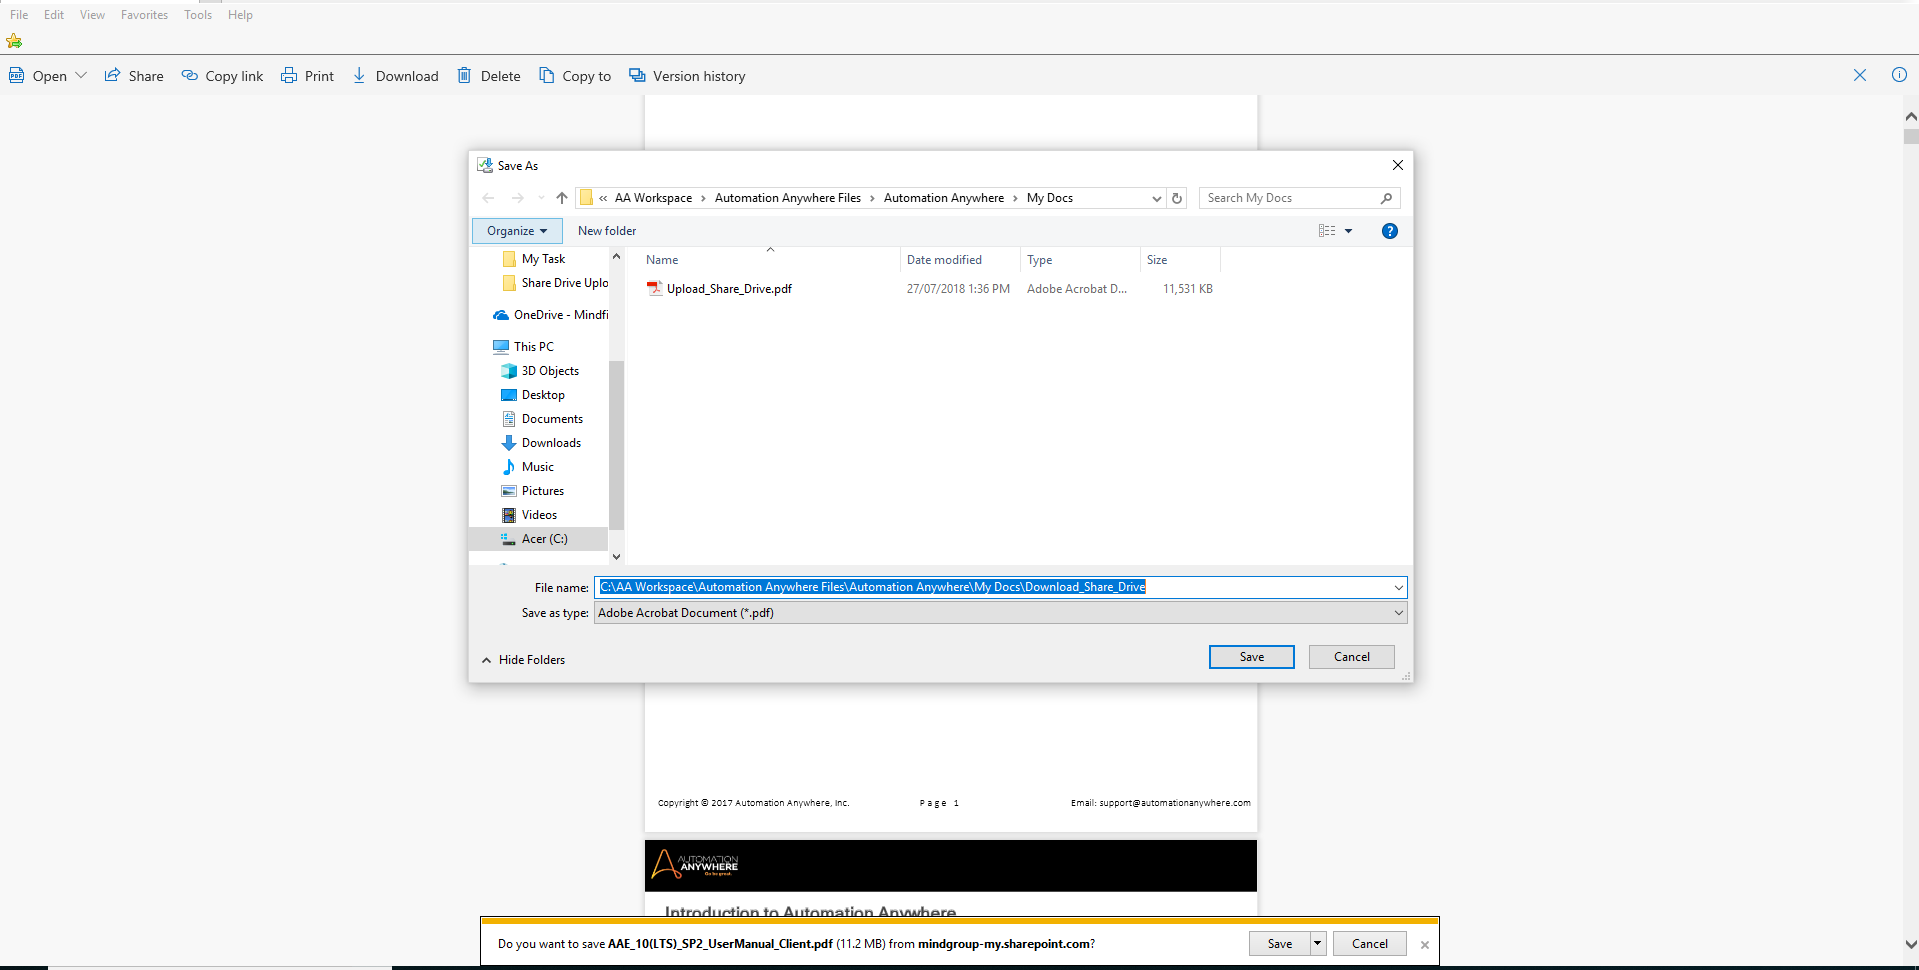The height and width of the screenshot is (970, 1919).
Task: Open Videos folder in navigation pane
Action: click(x=529, y=515)
